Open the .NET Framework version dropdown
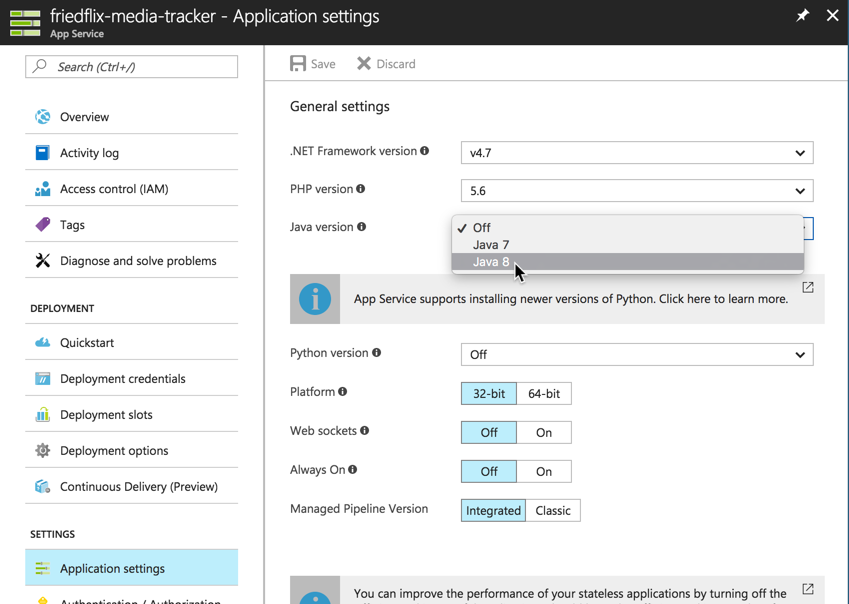Viewport: 849px width, 604px height. pos(637,153)
